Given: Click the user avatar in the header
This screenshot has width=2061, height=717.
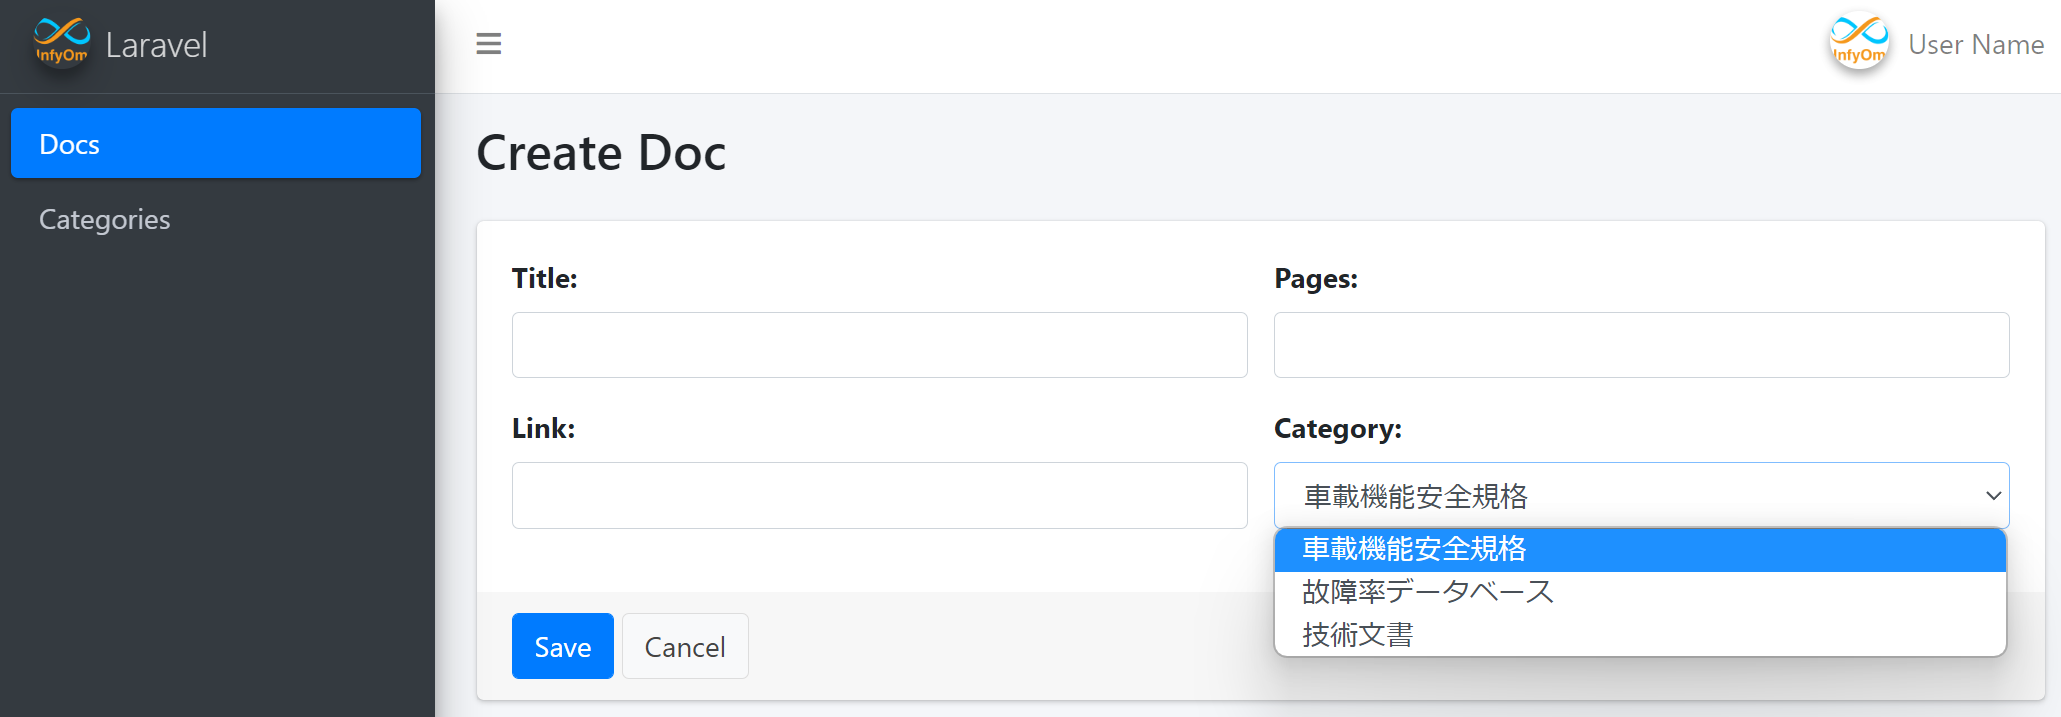Looking at the screenshot, I should (1858, 43).
